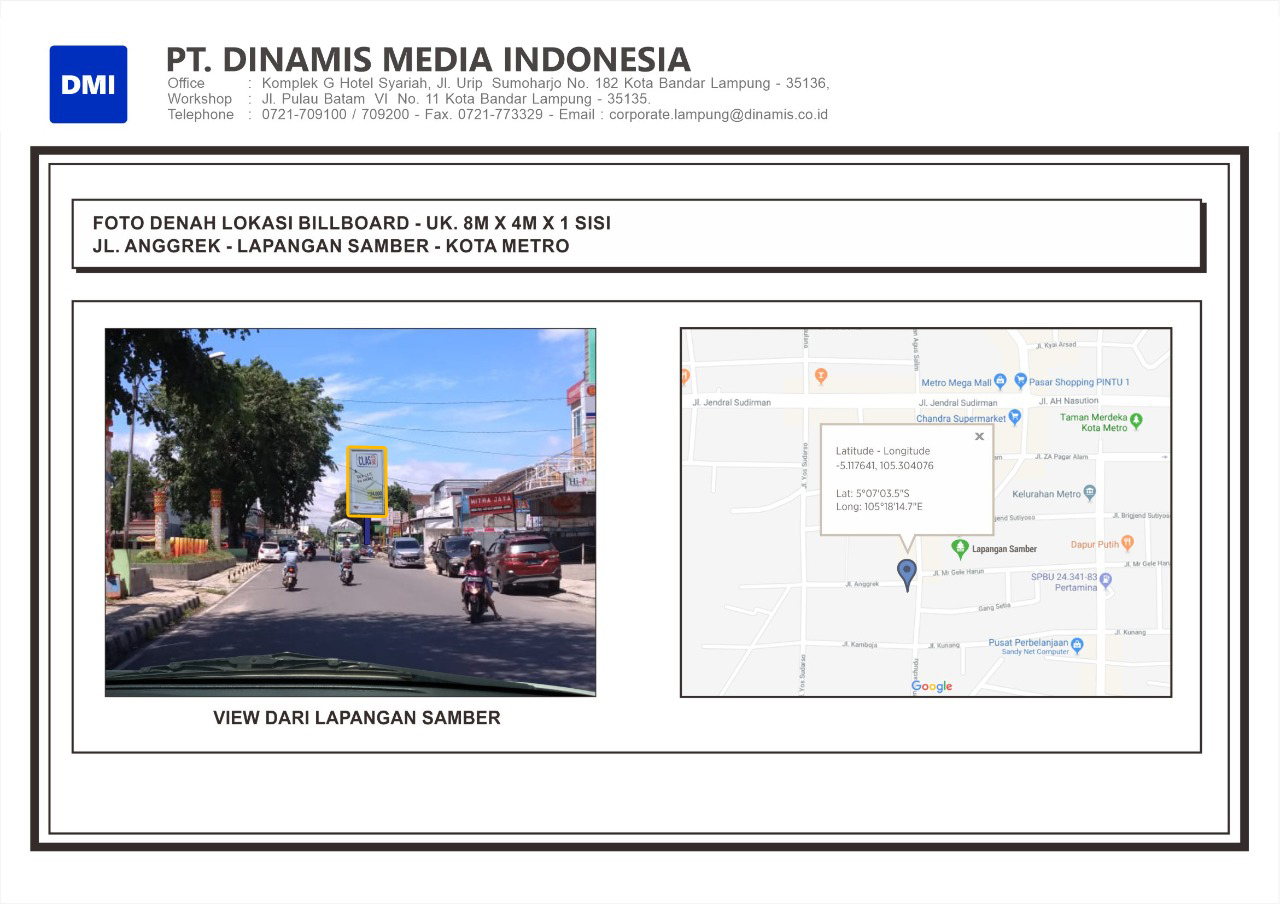The height and width of the screenshot is (904, 1280).
Task: Click the Taman Merdeka Kota Metro park icon
Action: [1136, 422]
